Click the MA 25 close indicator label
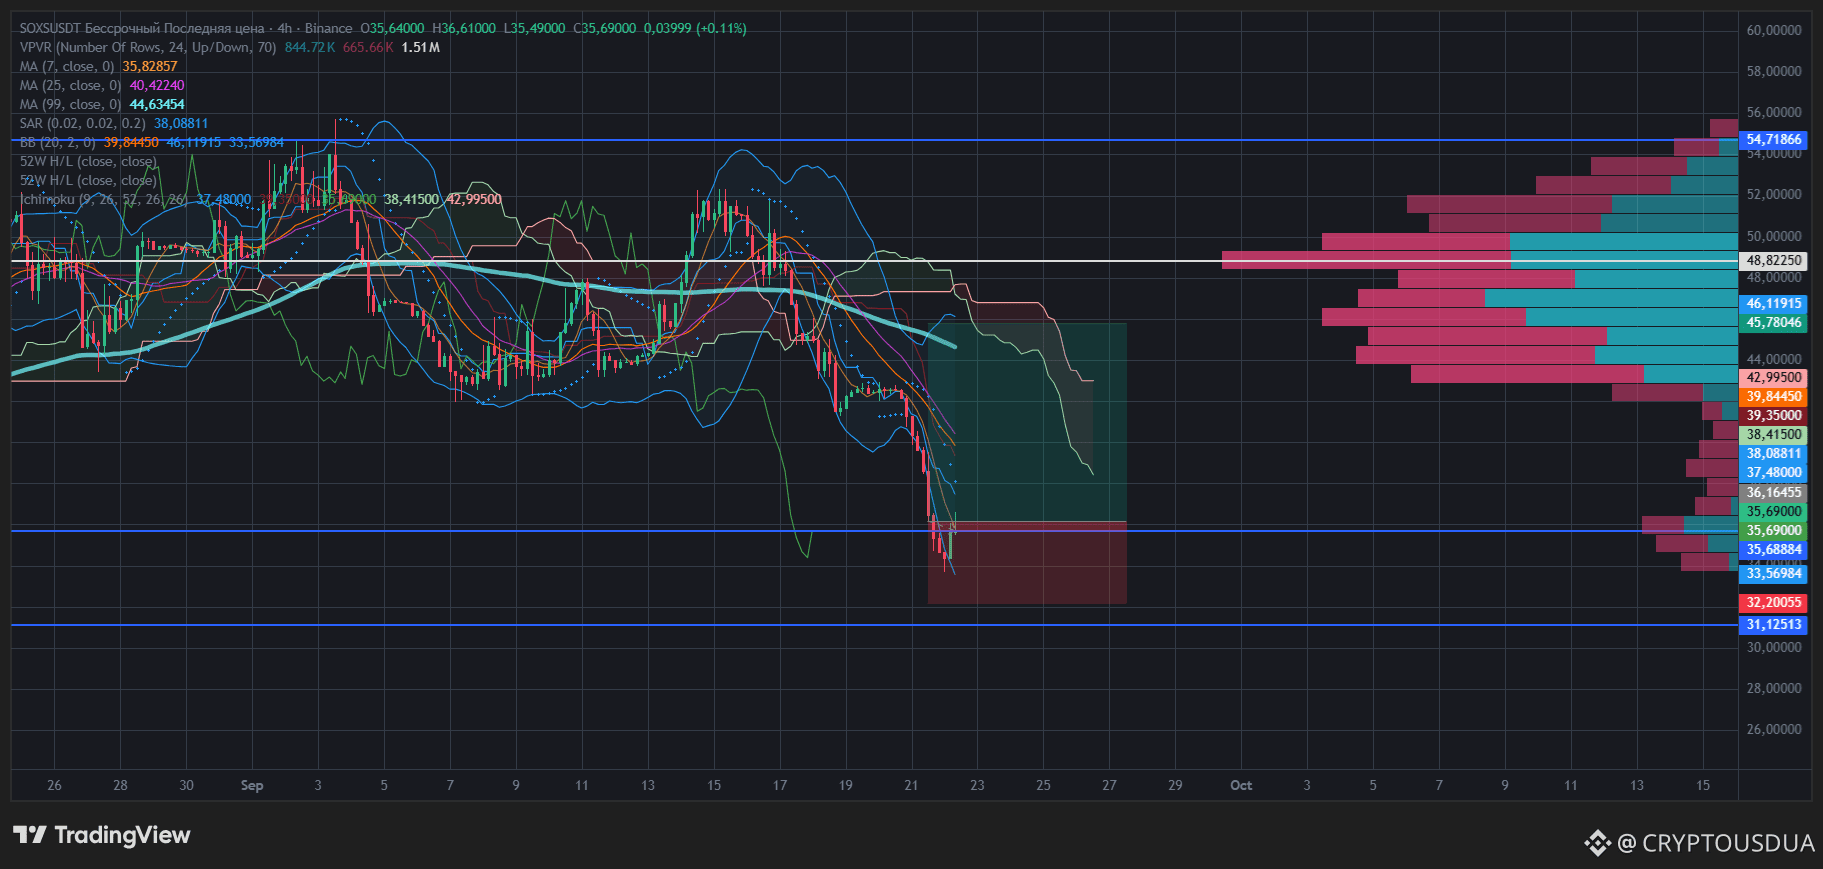 coord(70,85)
